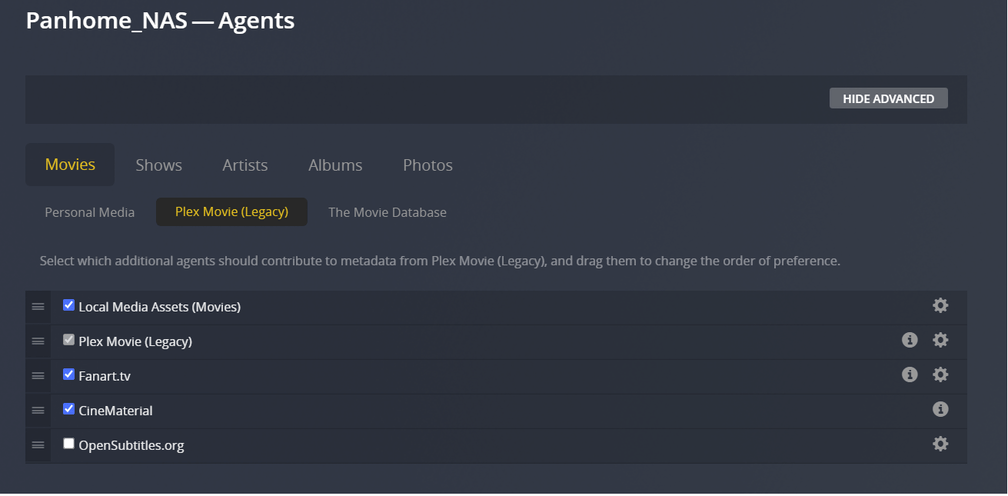
Task: Open settings gear for Plex Movie (Legacy) row
Action: click(940, 340)
